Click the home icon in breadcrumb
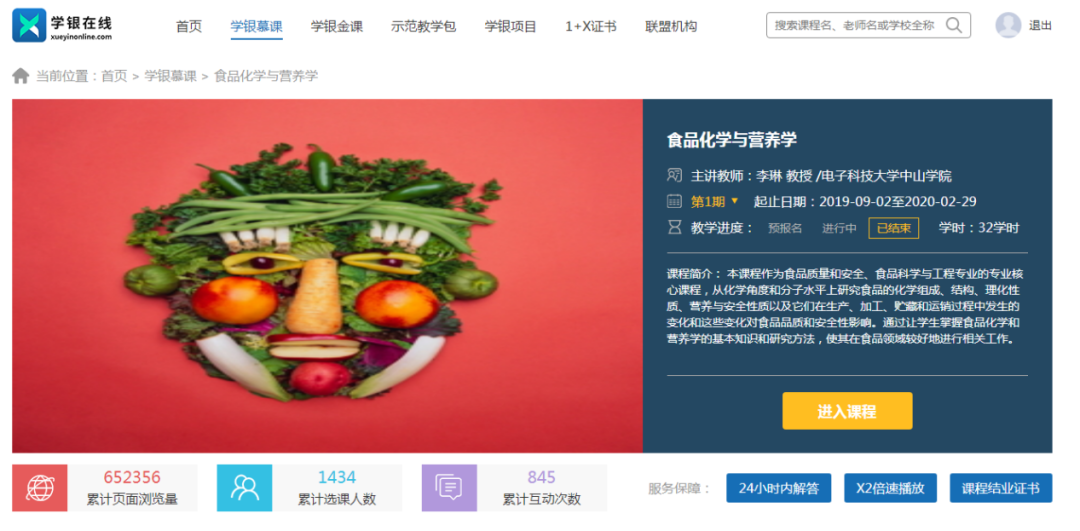 click(21, 76)
